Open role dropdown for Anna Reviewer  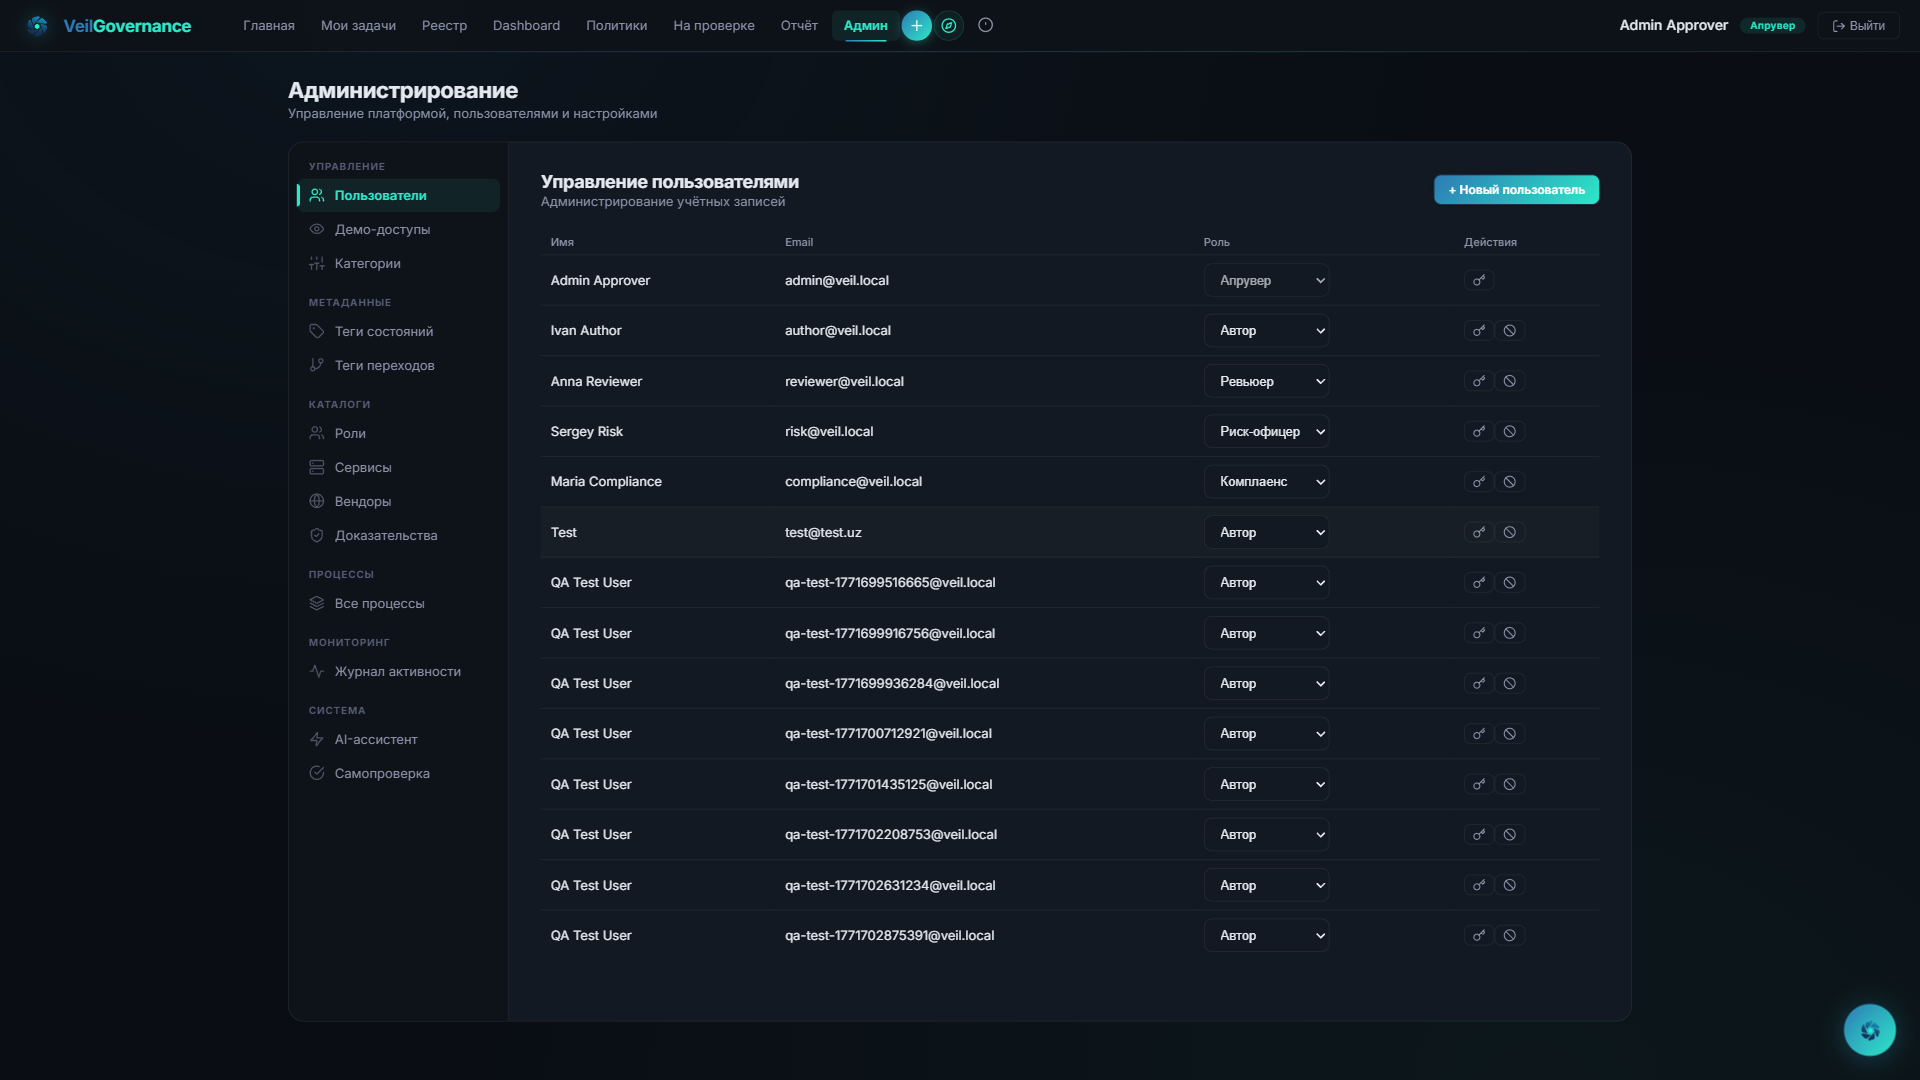coord(1266,381)
